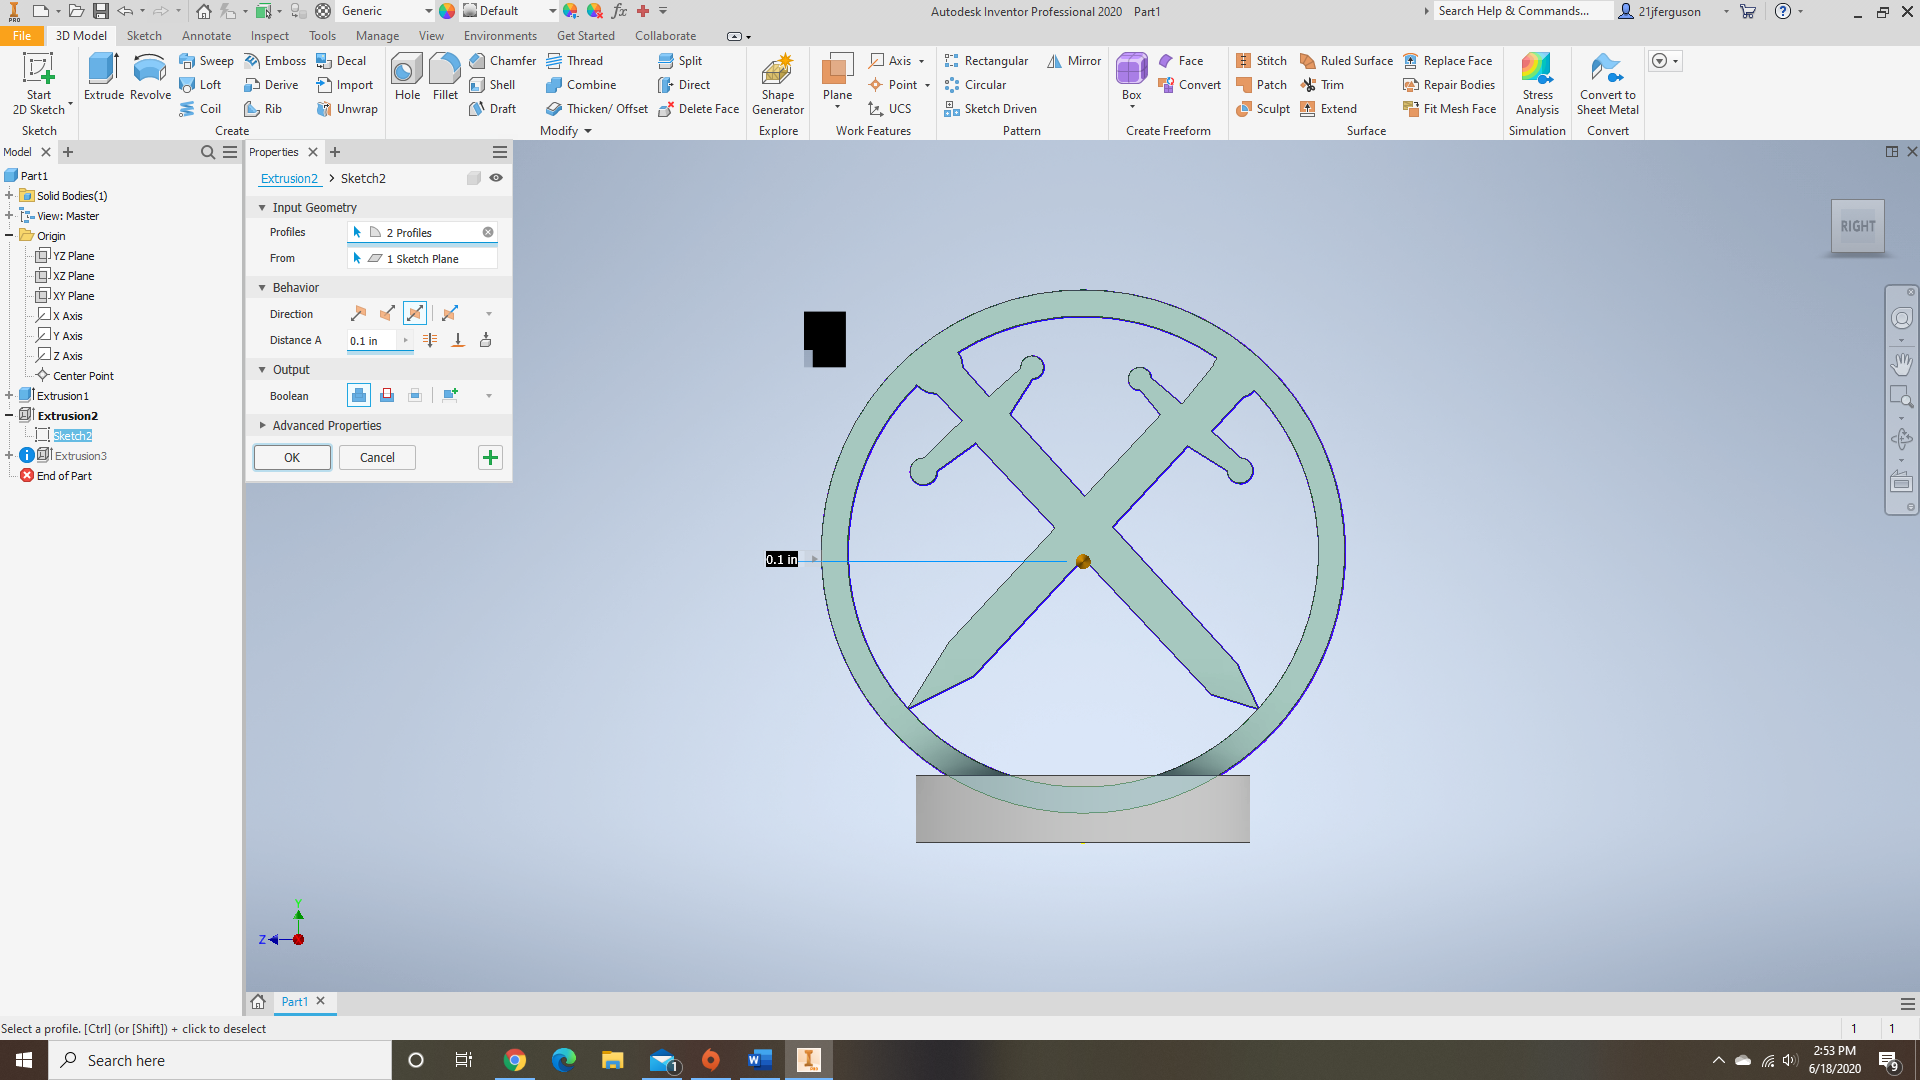Expand Advanced Properties section
1920x1080 pixels.
pos(262,426)
